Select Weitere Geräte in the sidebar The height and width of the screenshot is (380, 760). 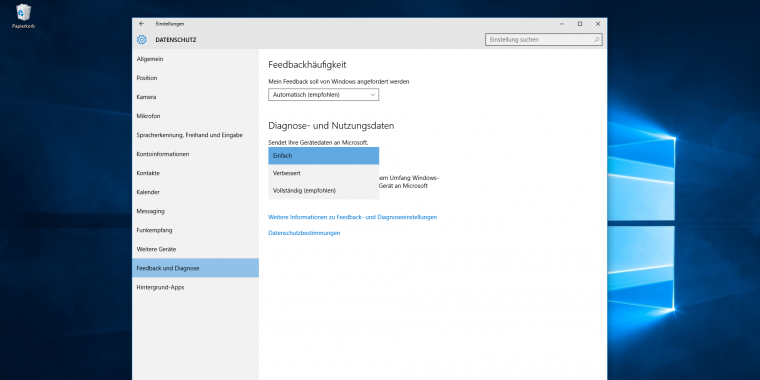(x=195, y=249)
